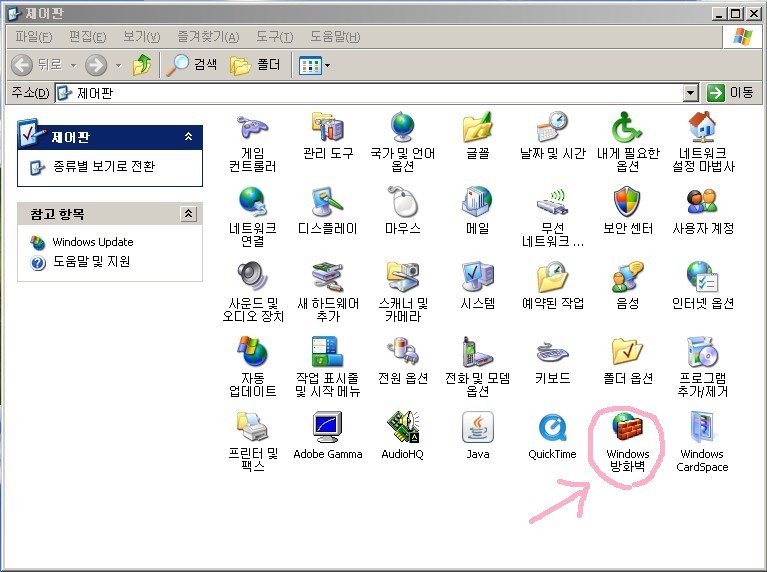Screen dimensions: 767x572
Task: Open the 폴더 옵션 icon
Action: point(627,351)
